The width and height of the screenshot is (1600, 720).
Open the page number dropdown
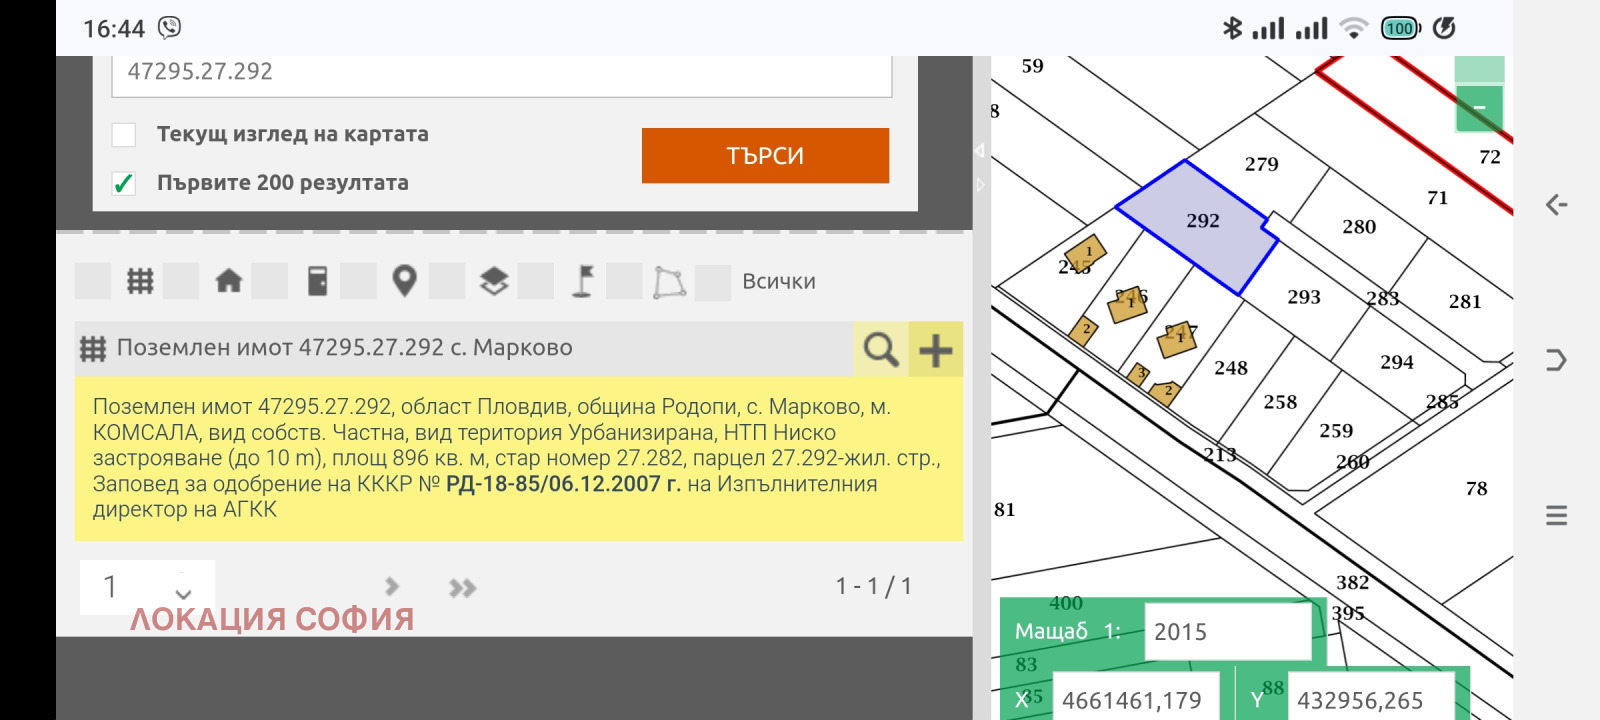pos(147,587)
